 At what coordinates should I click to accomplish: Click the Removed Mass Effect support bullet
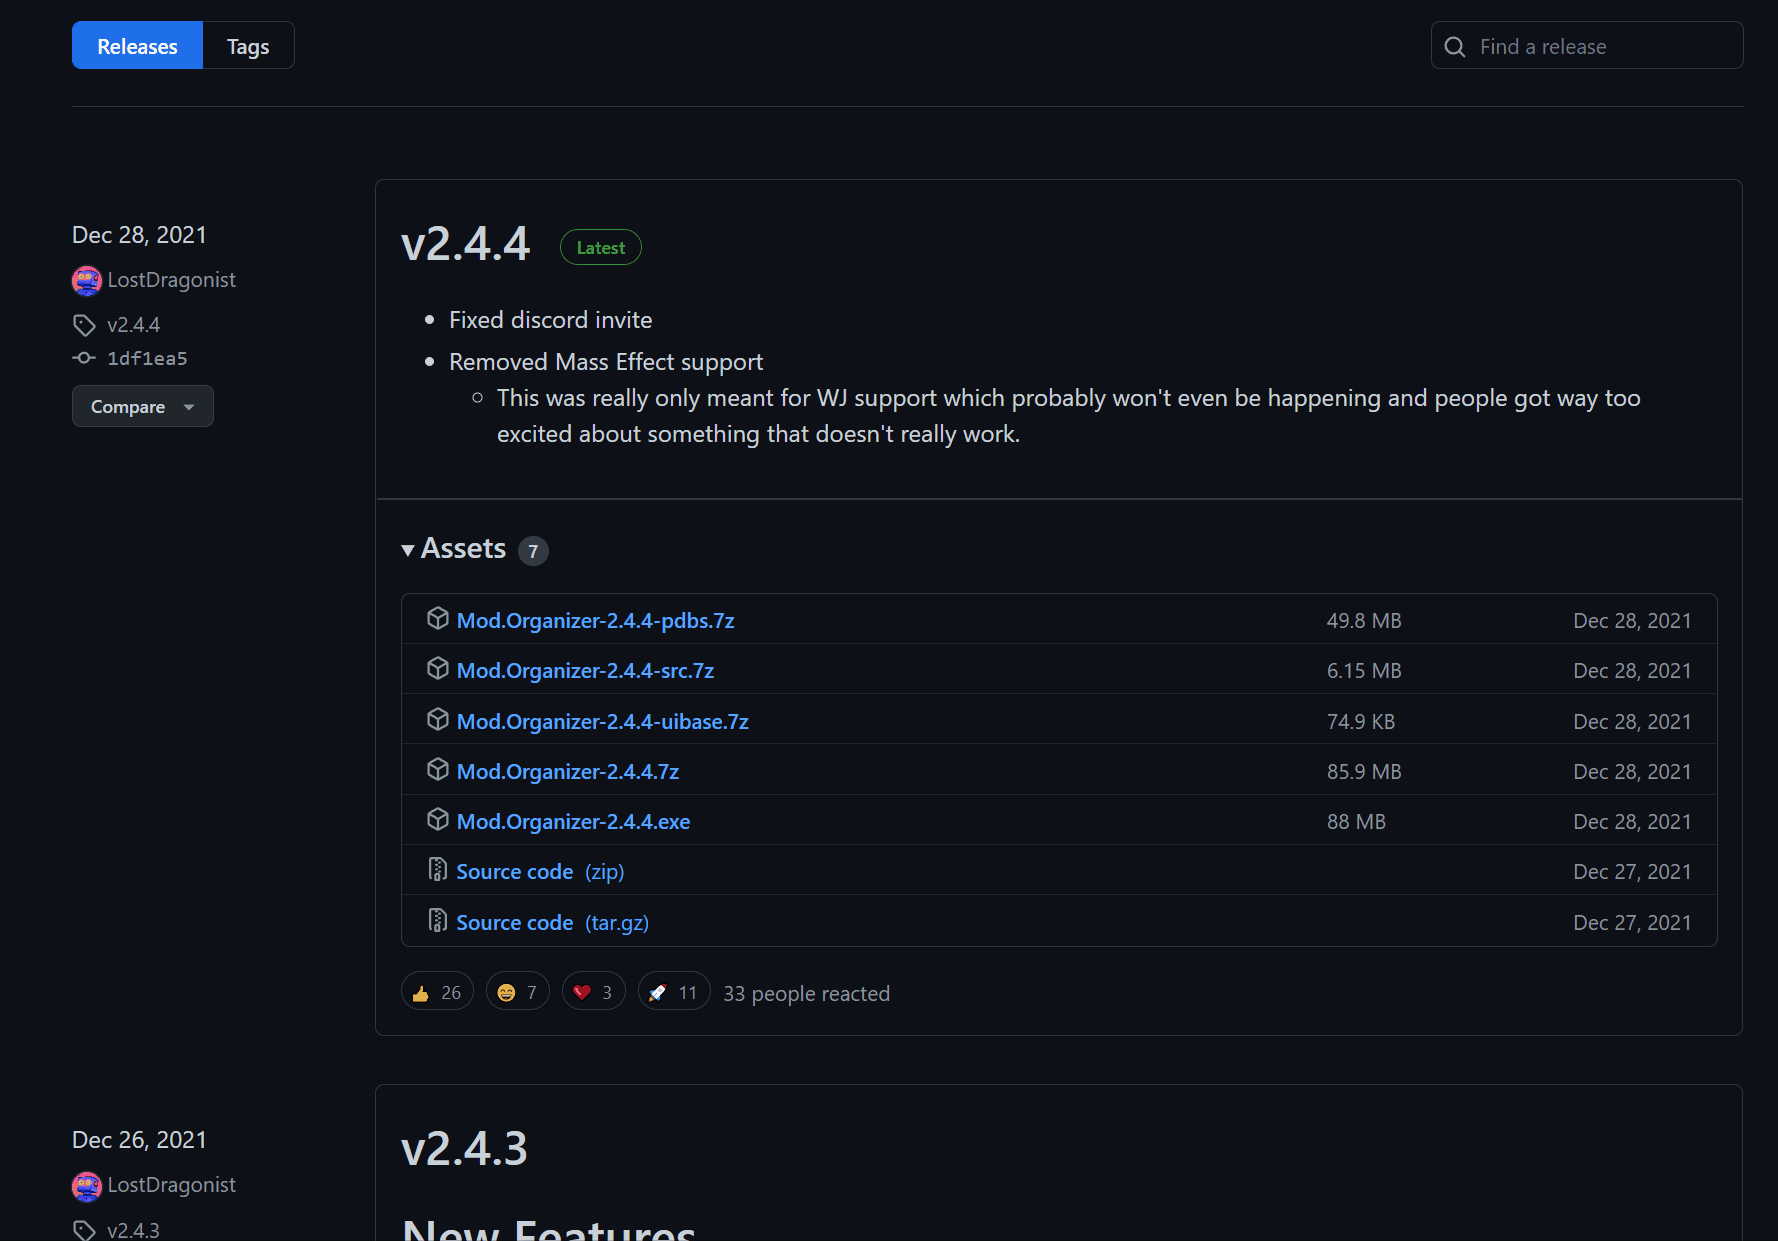point(606,362)
